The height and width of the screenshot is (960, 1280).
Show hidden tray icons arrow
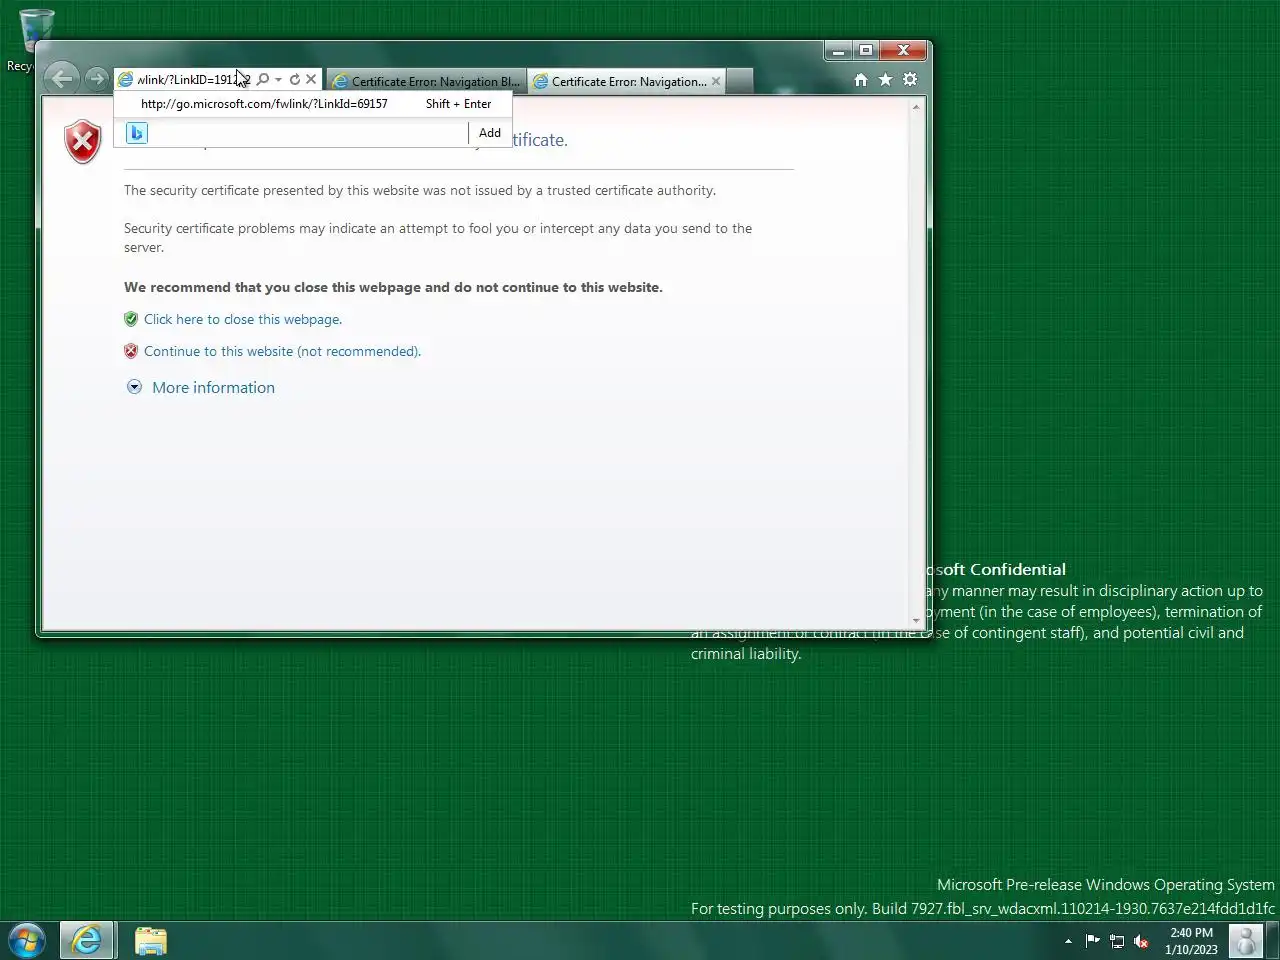click(x=1068, y=941)
